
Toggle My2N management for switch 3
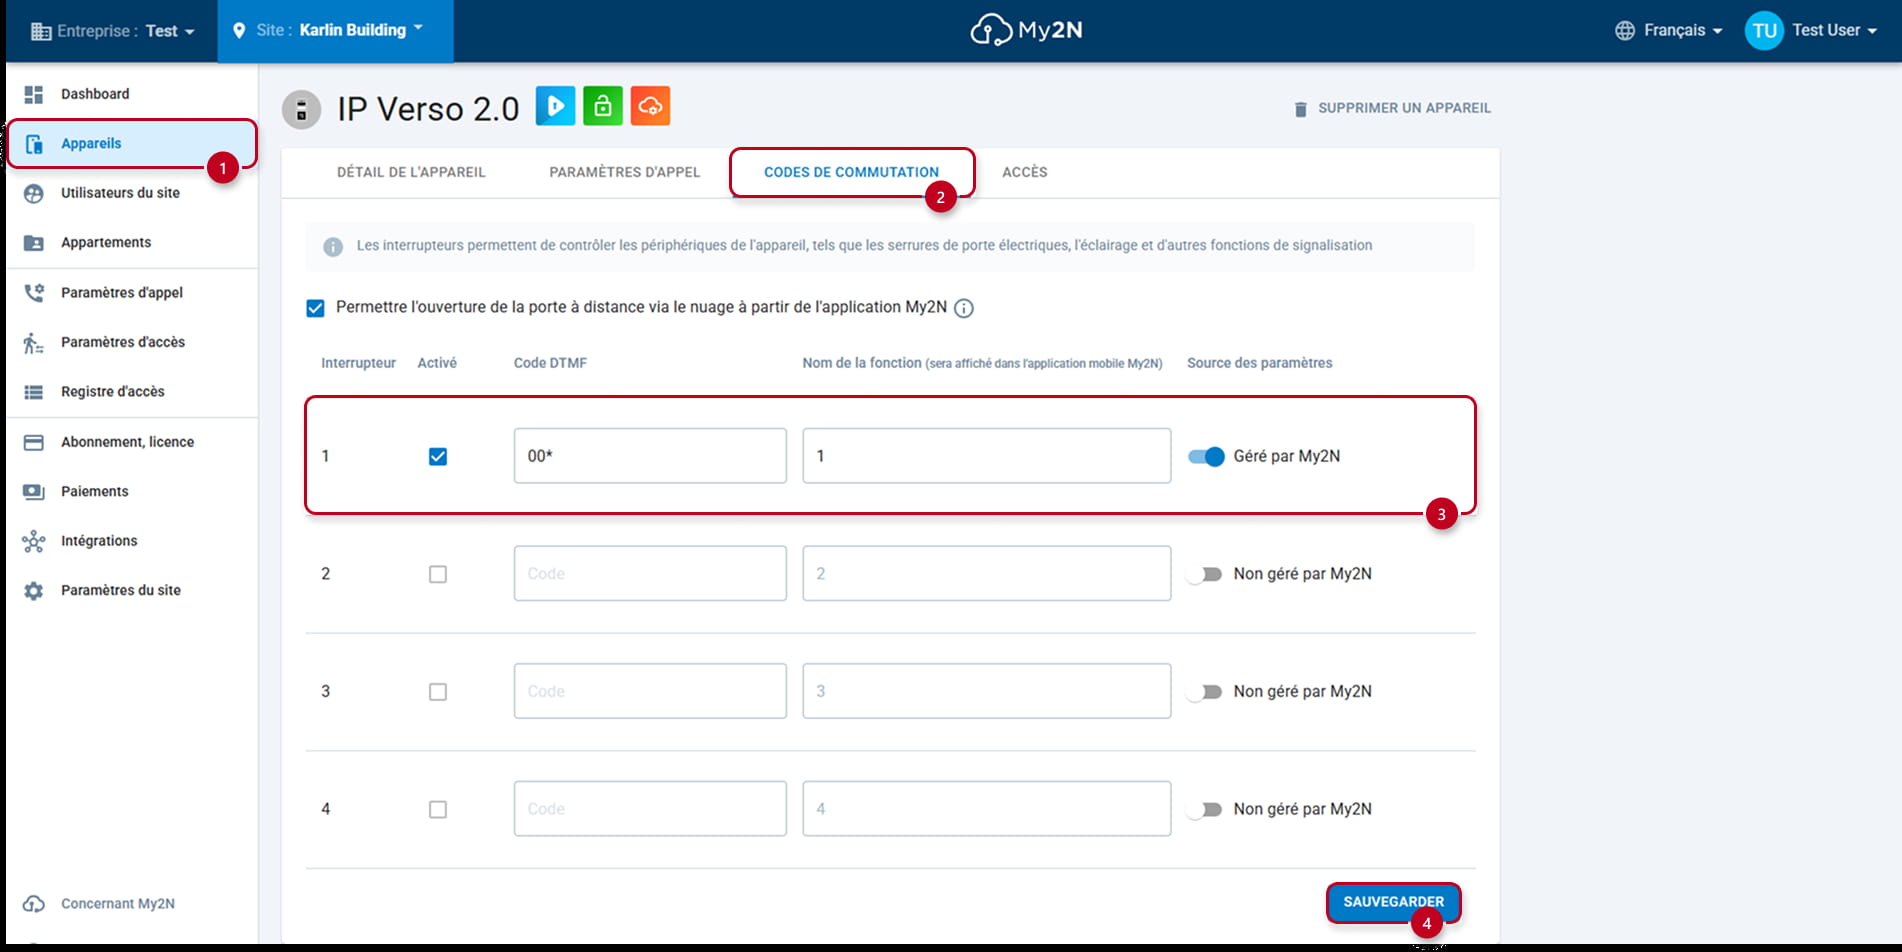pos(1205,692)
